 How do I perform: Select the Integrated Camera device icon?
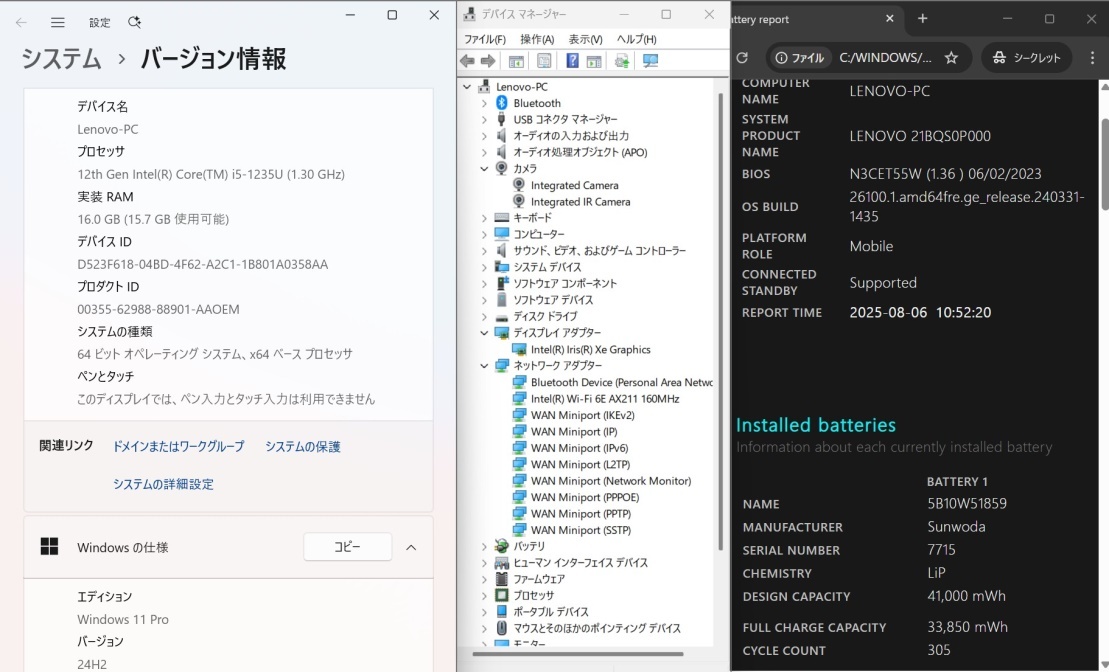click(518, 185)
